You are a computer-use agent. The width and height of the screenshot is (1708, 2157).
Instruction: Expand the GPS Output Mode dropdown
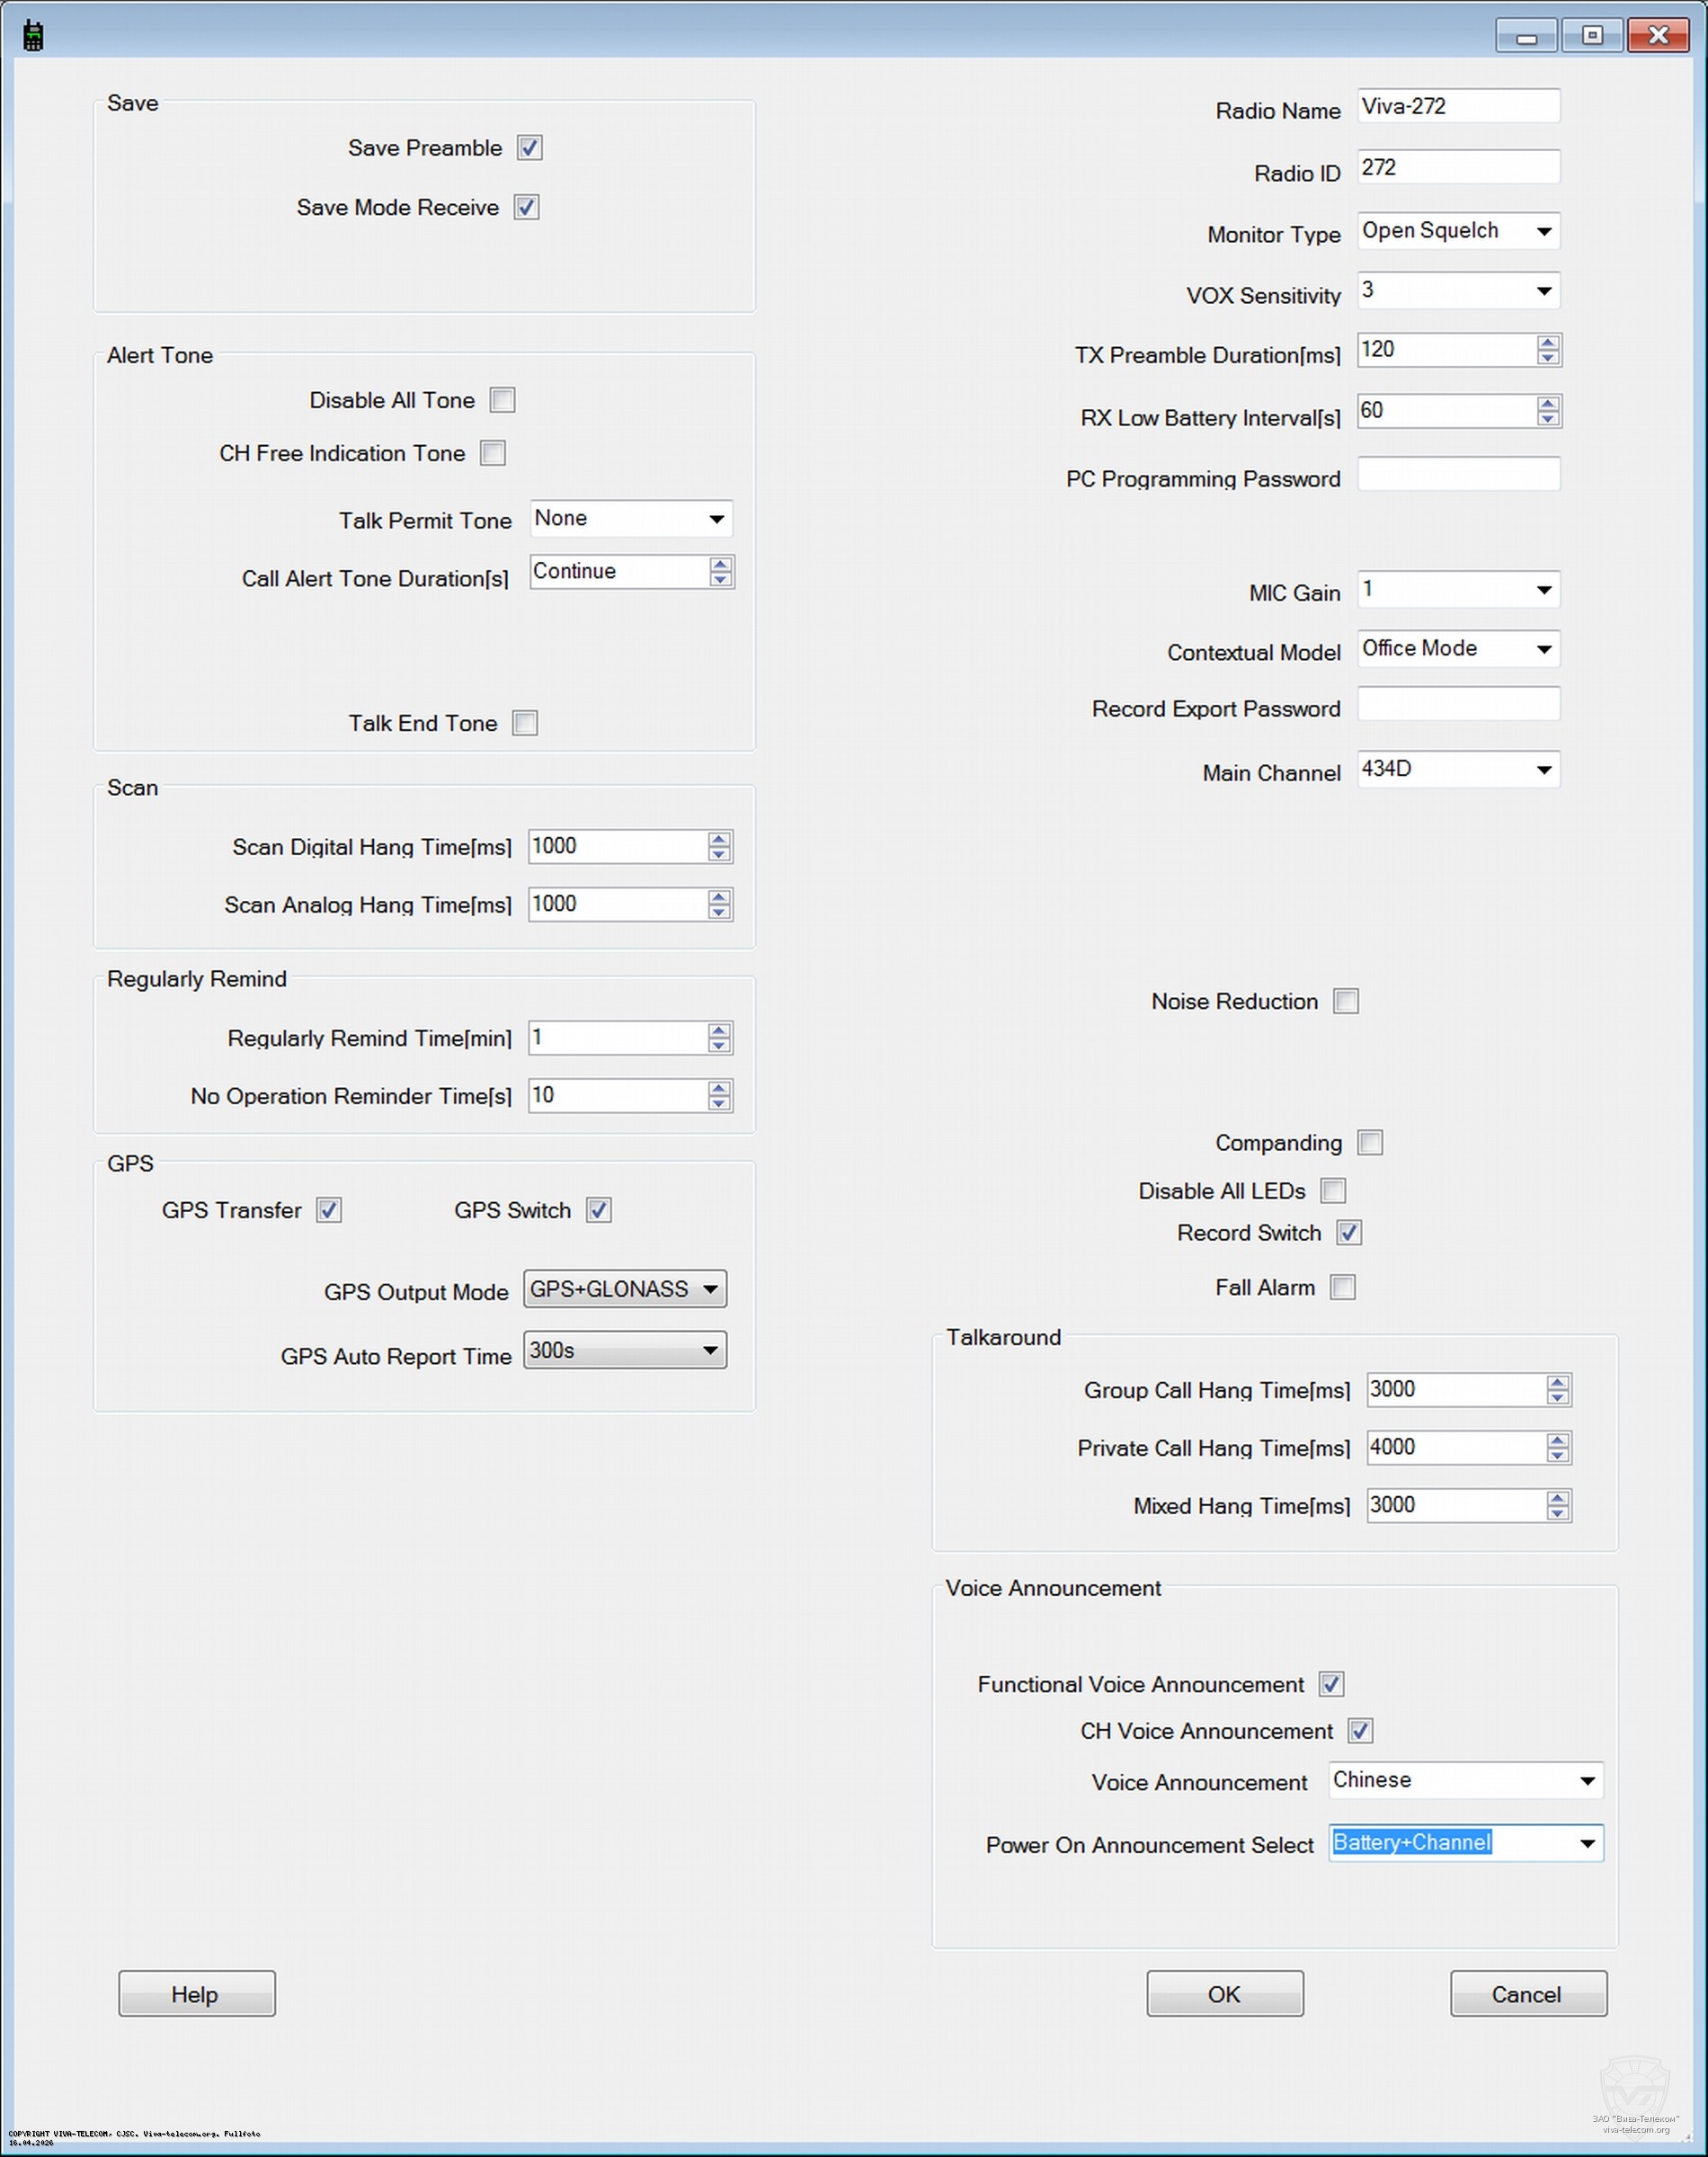pyautogui.click(x=709, y=1289)
